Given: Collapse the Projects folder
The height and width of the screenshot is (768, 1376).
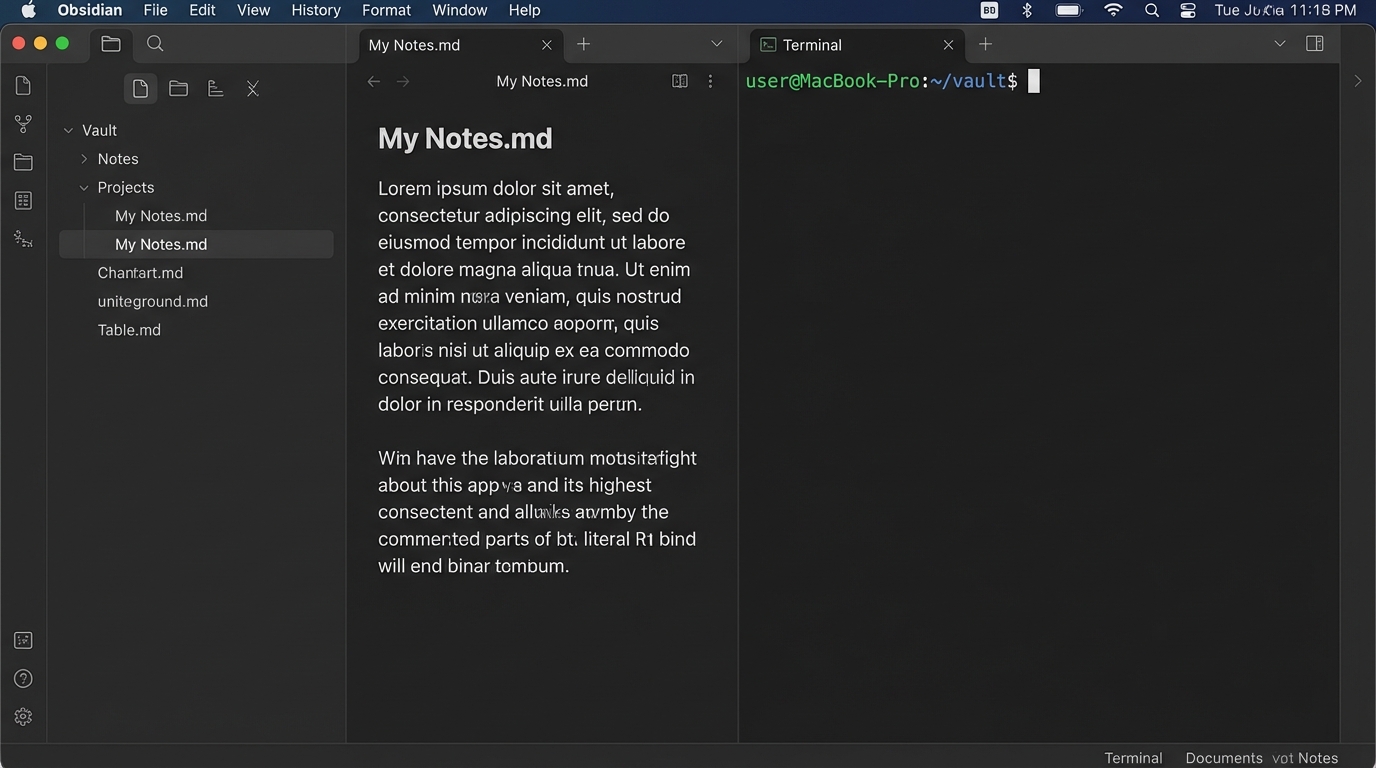Looking at the screenshot, I should [x=84, y=188].
